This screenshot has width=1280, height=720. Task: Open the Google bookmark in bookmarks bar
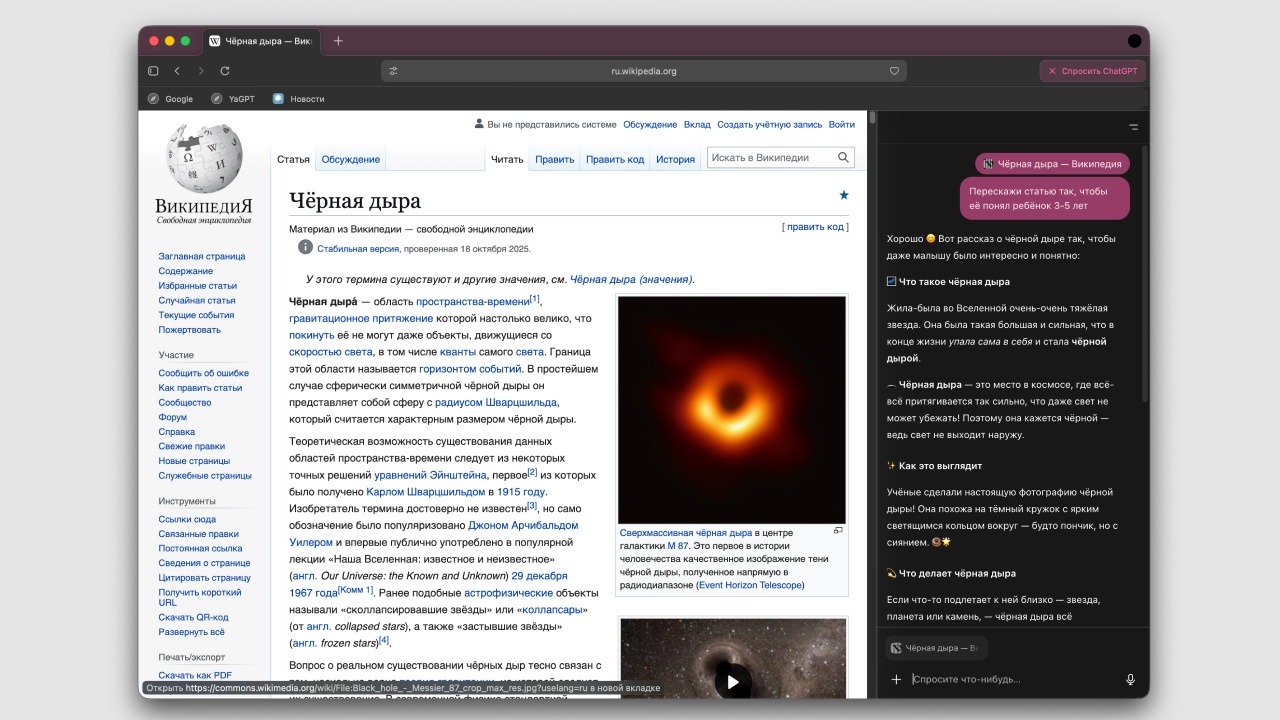click(x=170, y=99)
